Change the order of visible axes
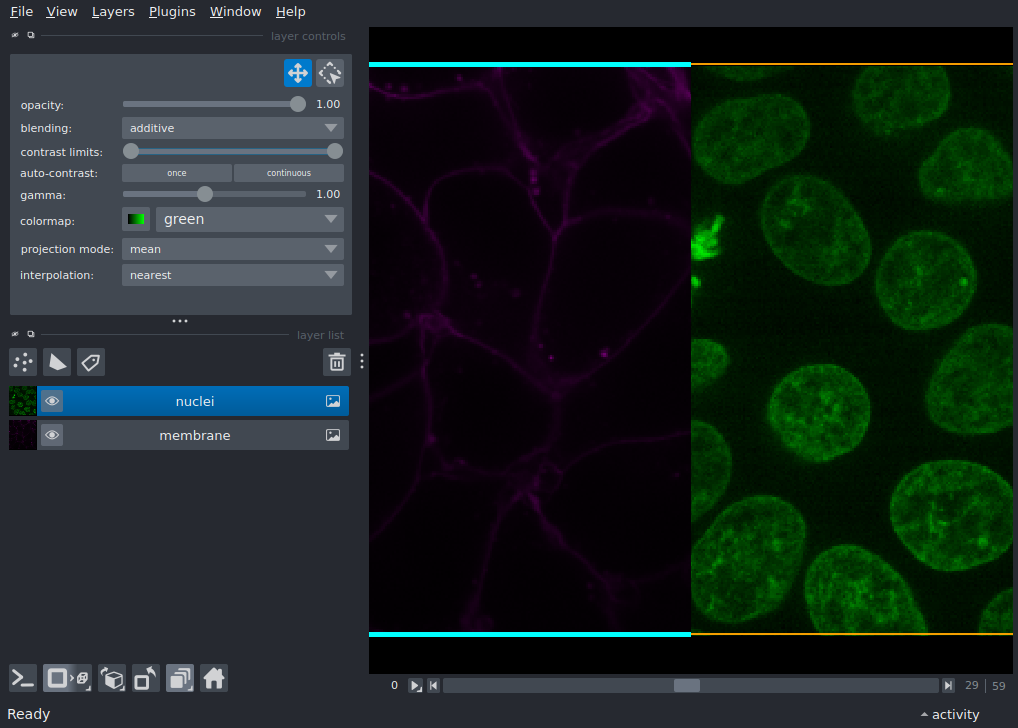1018x728 pixels. pos(112,679)
